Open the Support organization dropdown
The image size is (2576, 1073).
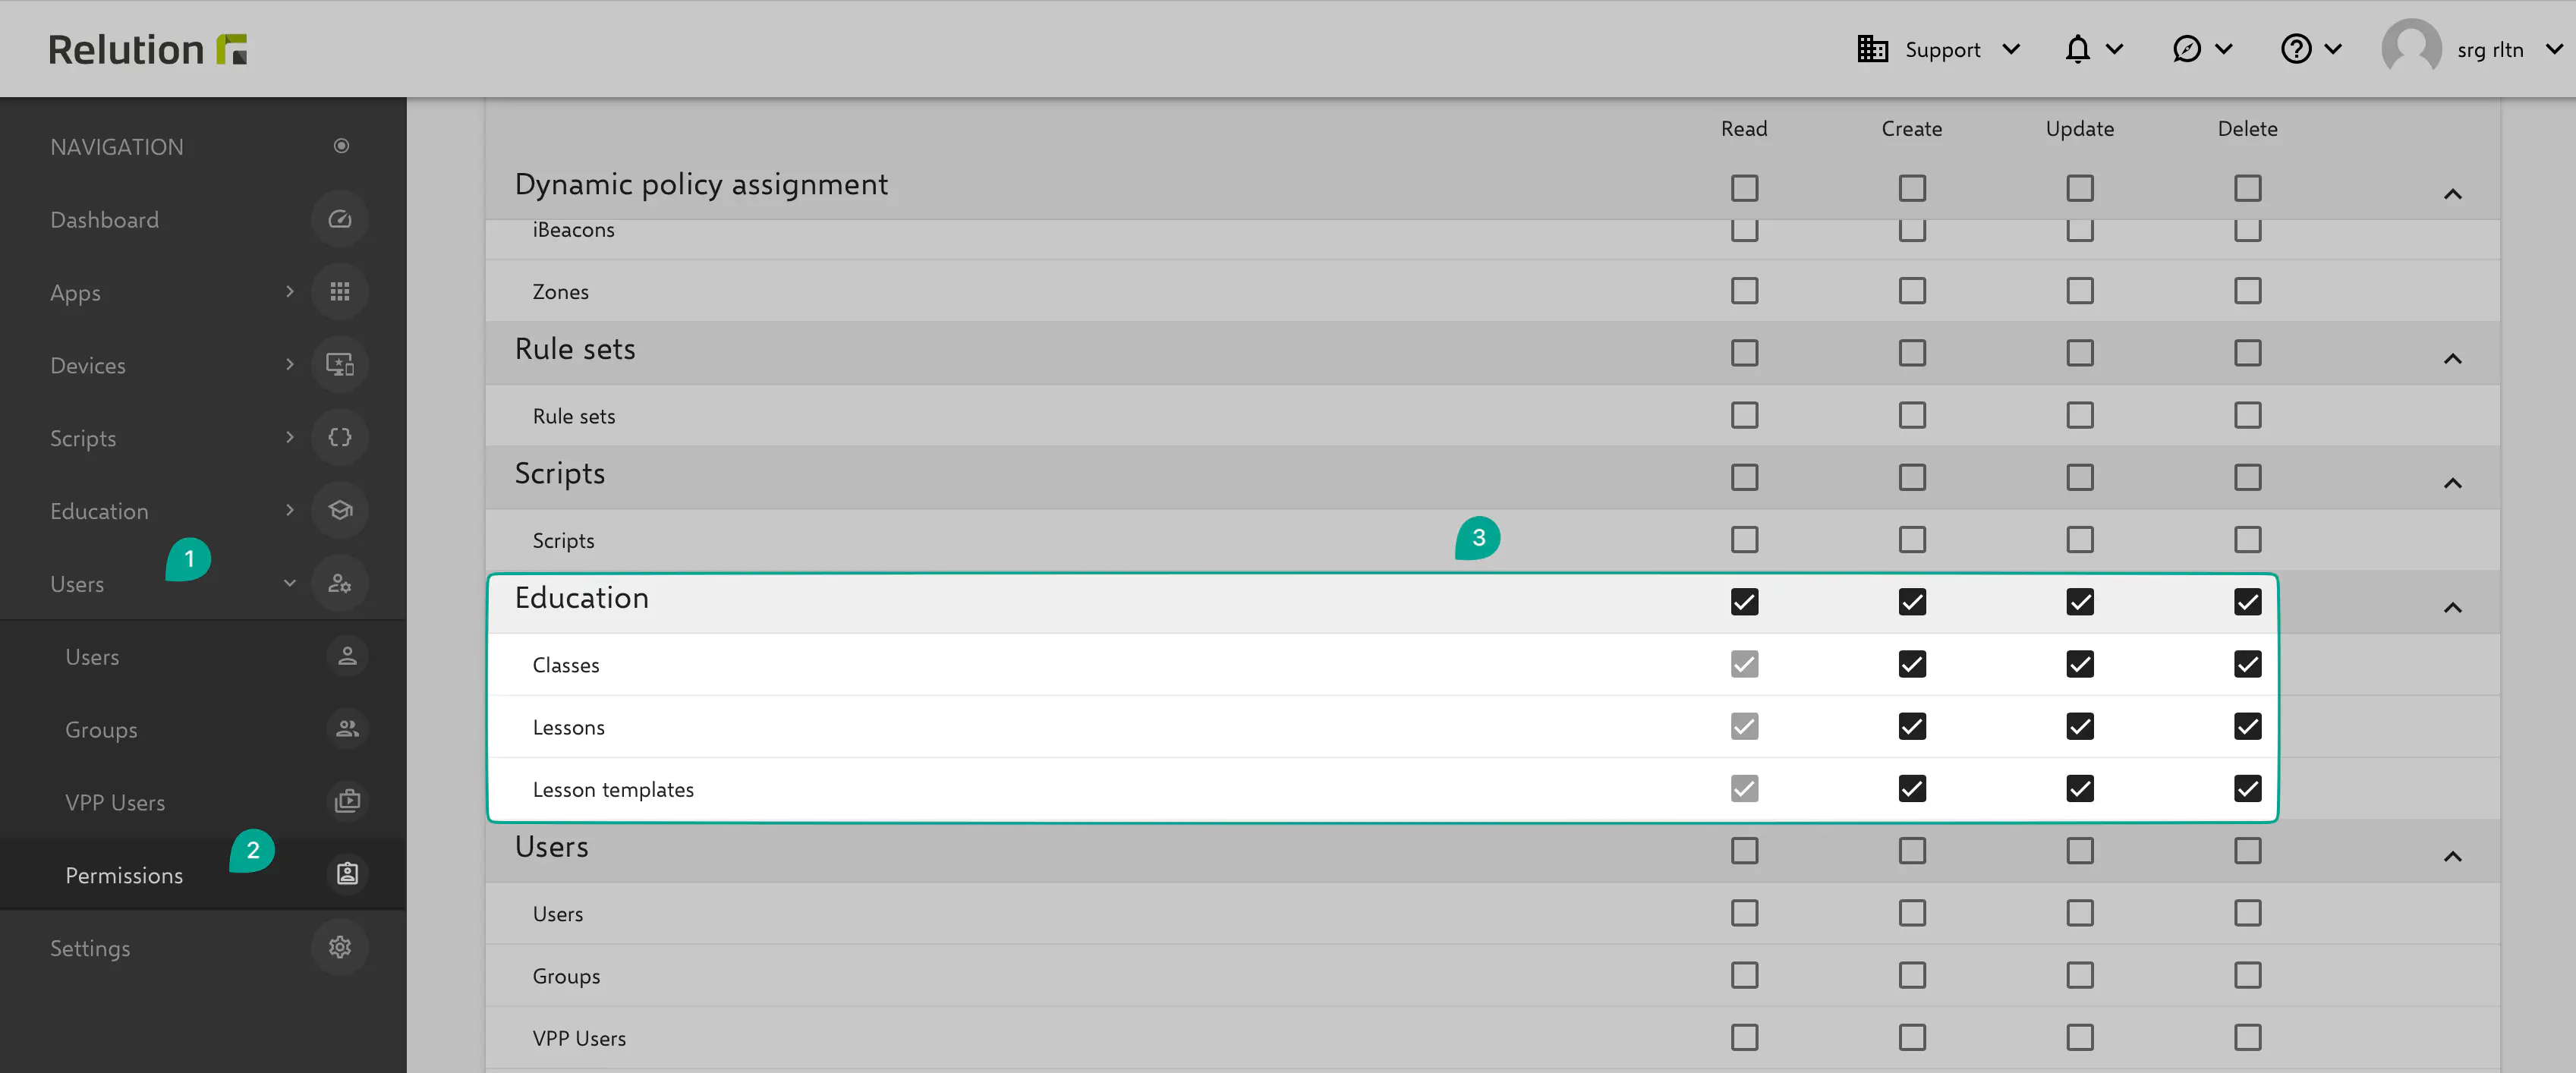coord(1940,49)
